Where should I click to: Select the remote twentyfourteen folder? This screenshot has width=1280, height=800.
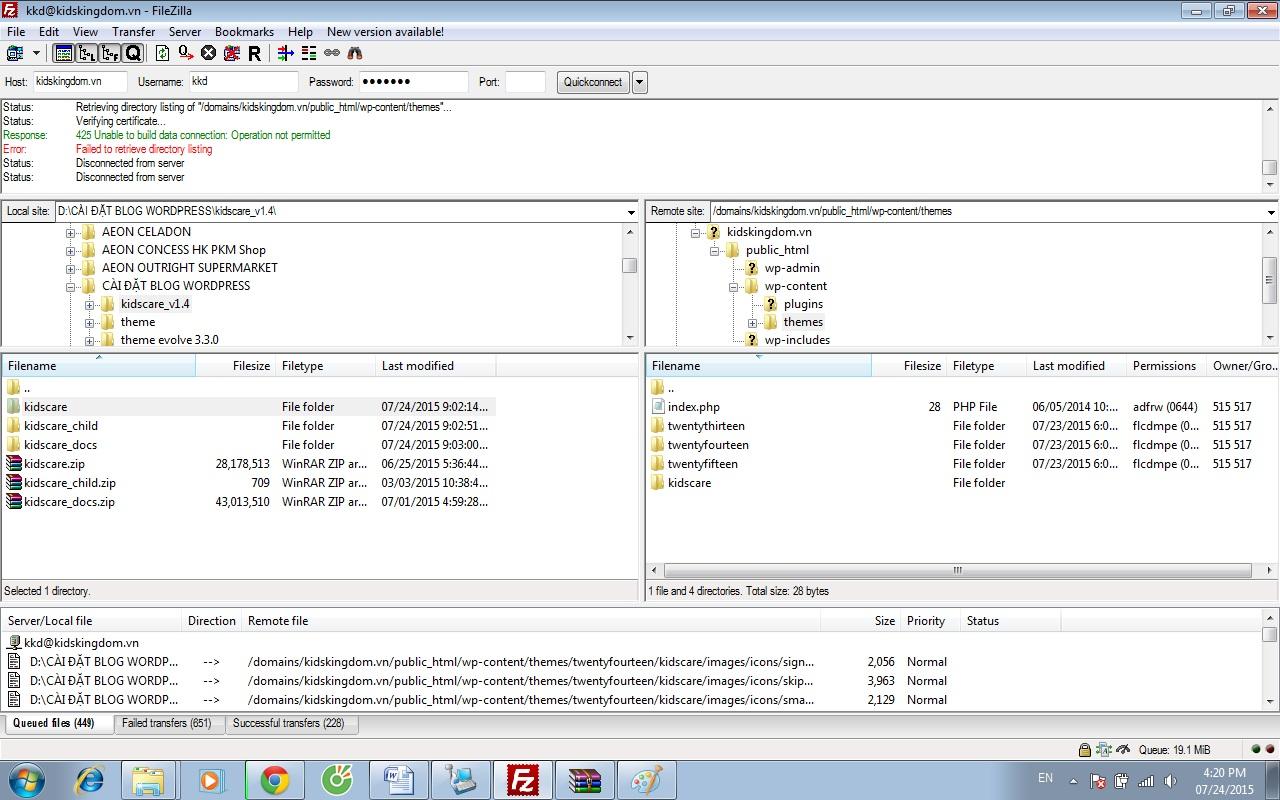708,445
